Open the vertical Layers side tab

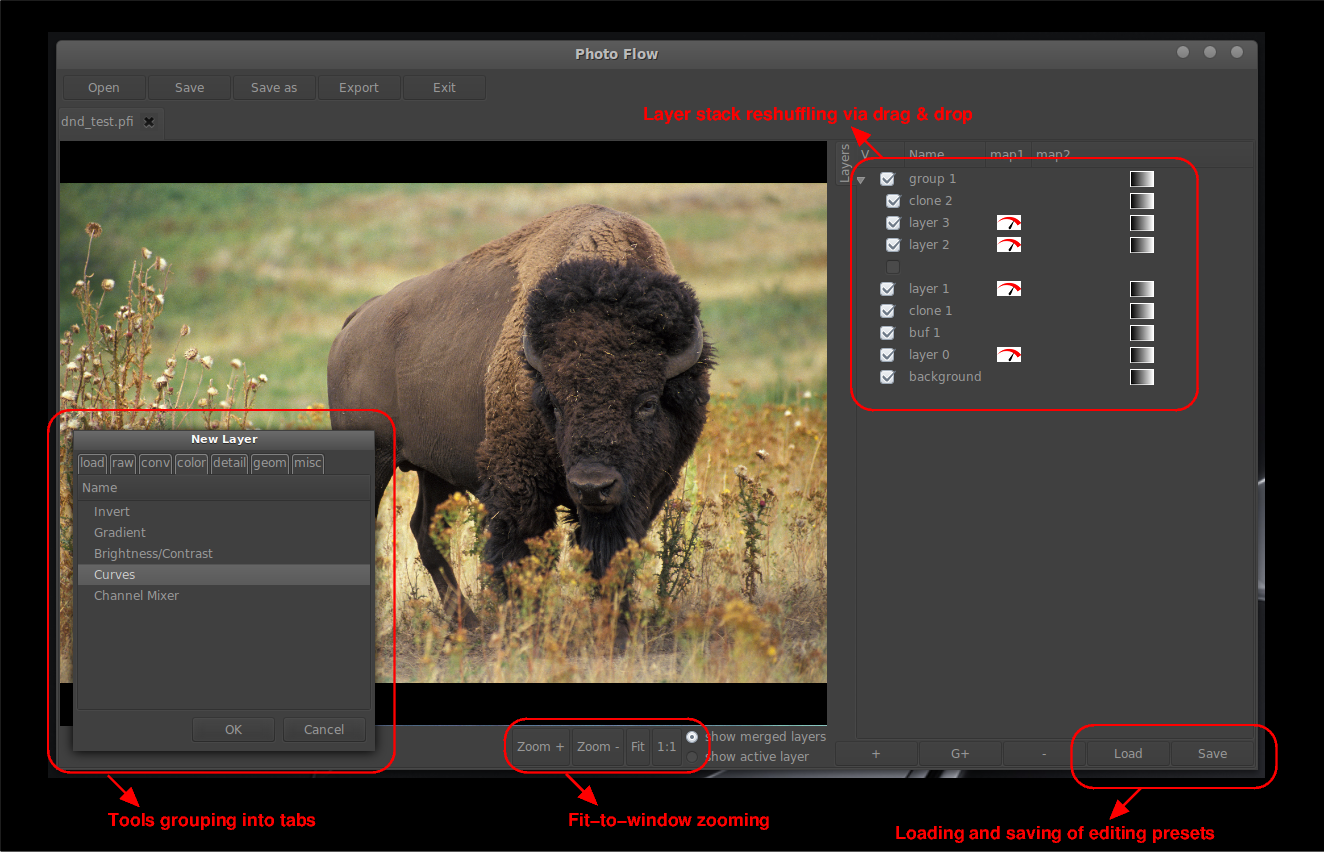point(845,163)
